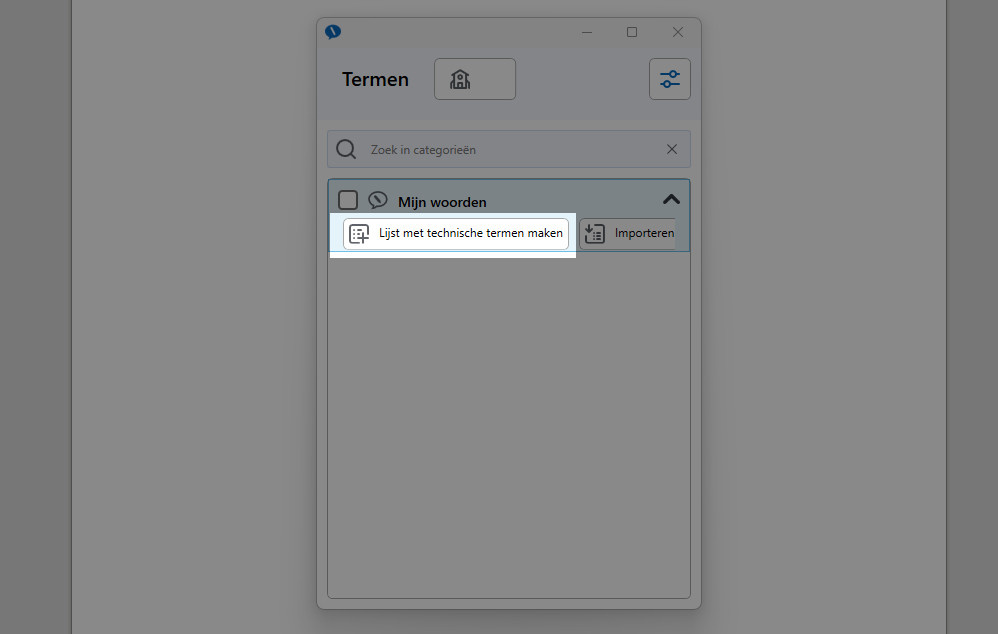Minimize the Termen window
The height and width of the screenshot is (634, 998).
tap(587, 32)
